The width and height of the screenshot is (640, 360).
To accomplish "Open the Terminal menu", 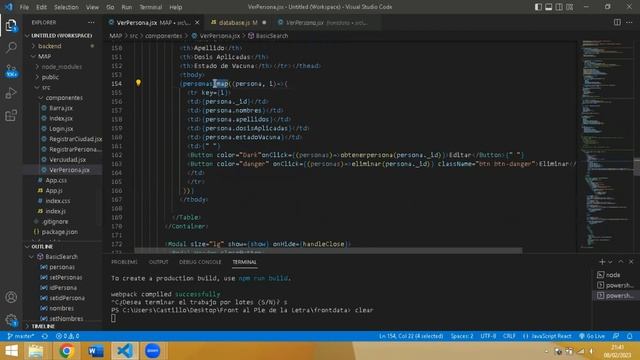I will tap(151, 7).
